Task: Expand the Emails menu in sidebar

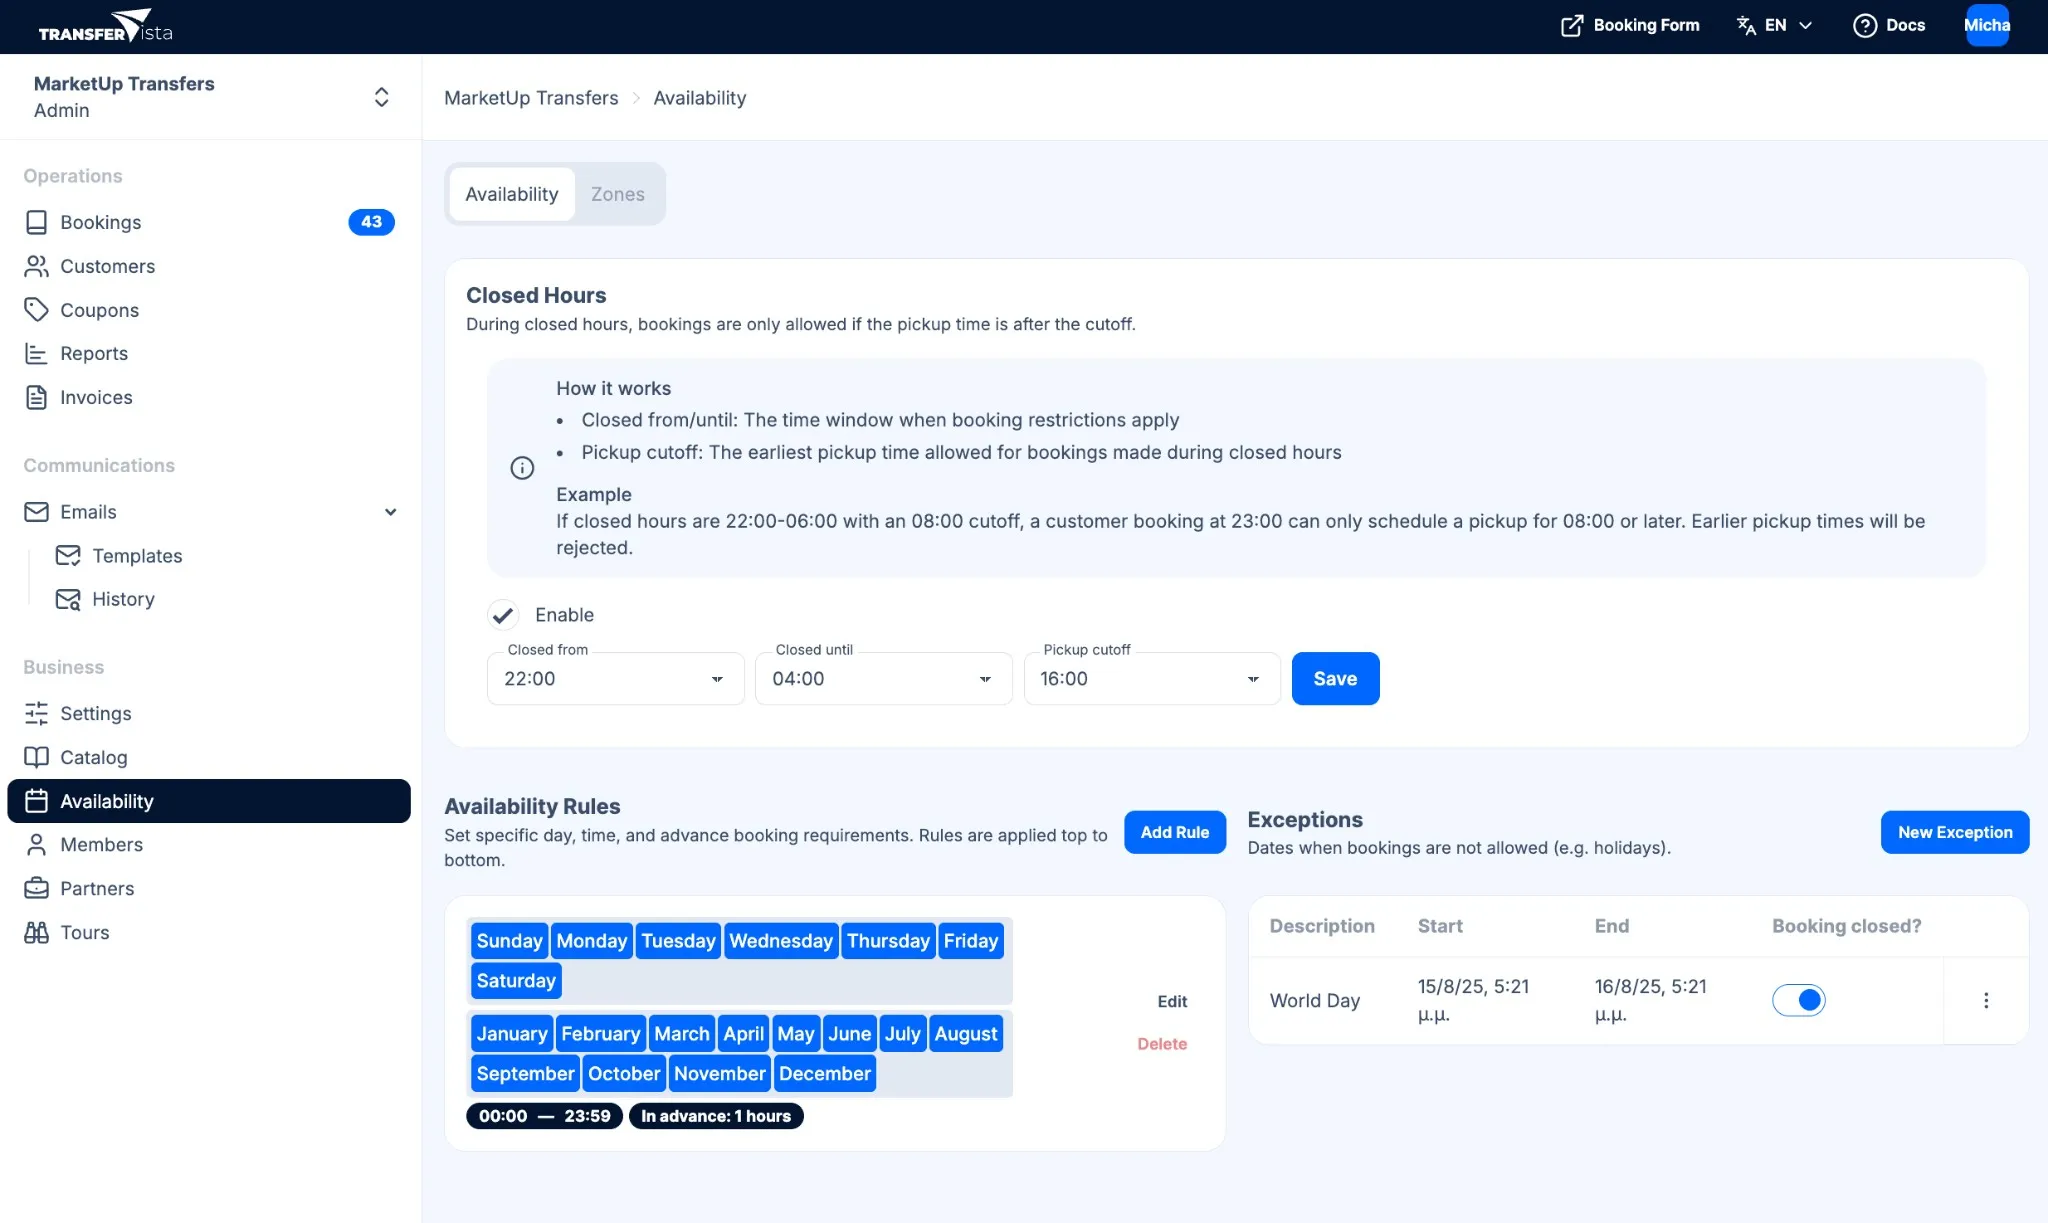Action: [x=390, y=511]
